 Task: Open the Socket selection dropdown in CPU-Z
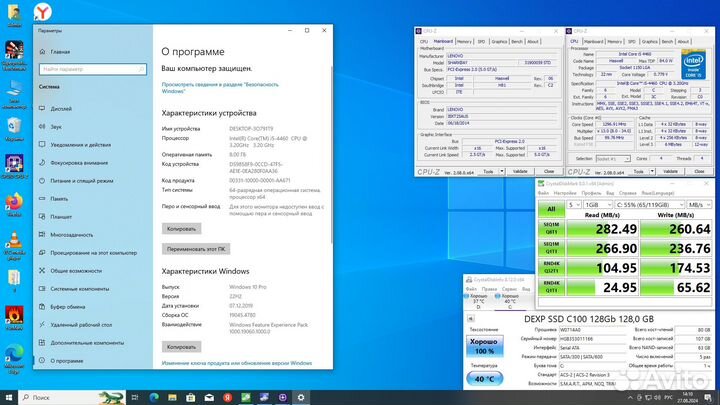coord(613,158)
